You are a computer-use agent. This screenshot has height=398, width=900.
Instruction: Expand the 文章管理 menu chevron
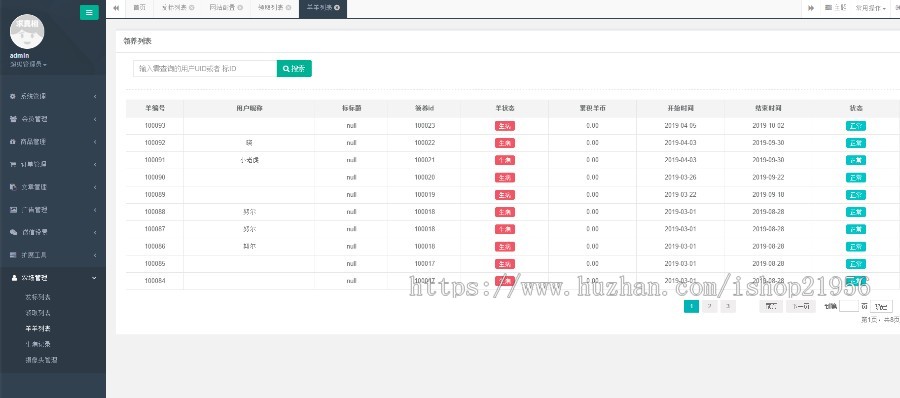pyautogui.click(x=95, y=187)
